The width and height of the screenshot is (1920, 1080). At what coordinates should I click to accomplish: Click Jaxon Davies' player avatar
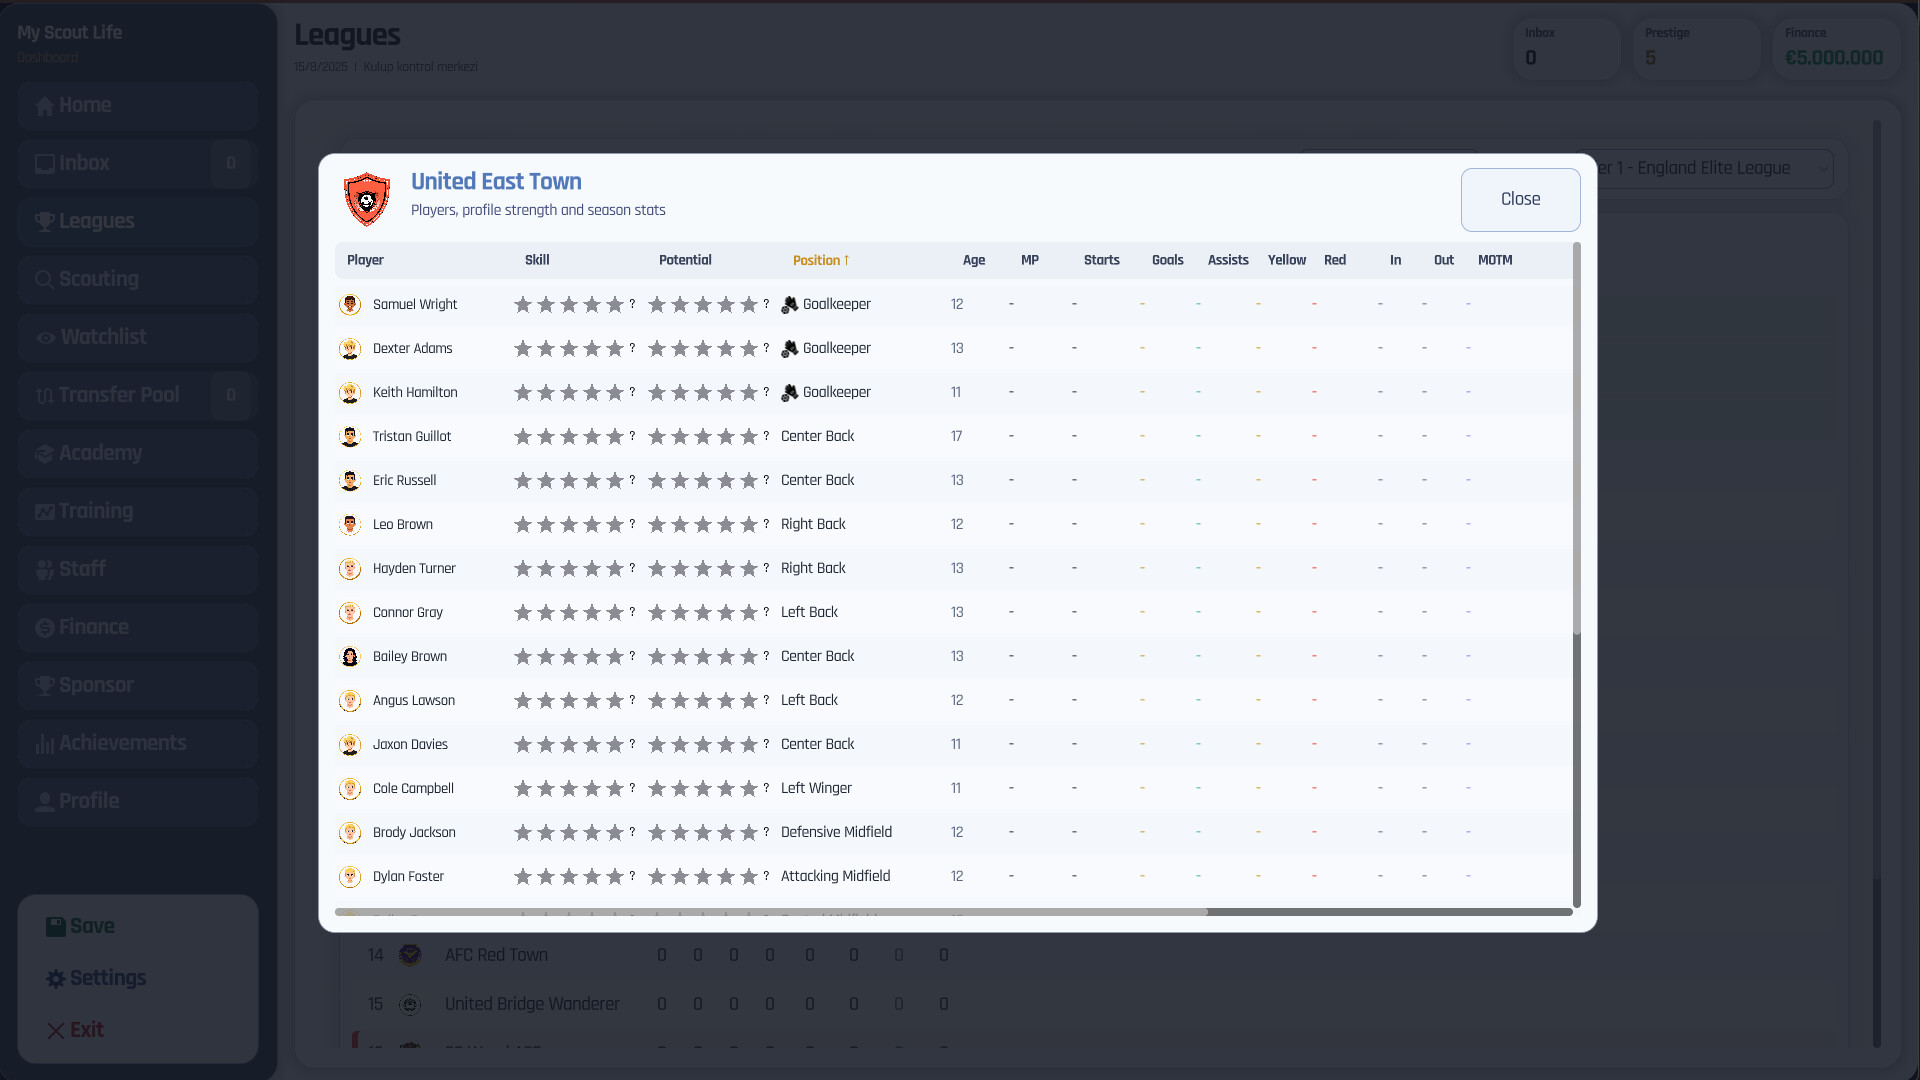[350, 745]
